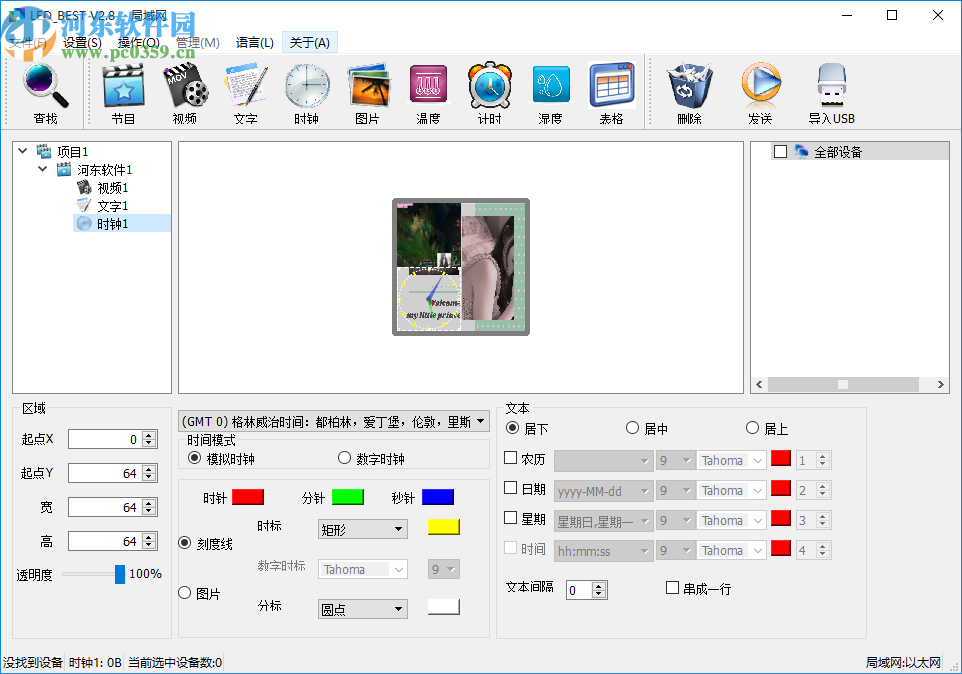The width and height of the screenshot is (962, 674).
Task: Click the 导入USB export icon
Action: 831,90
